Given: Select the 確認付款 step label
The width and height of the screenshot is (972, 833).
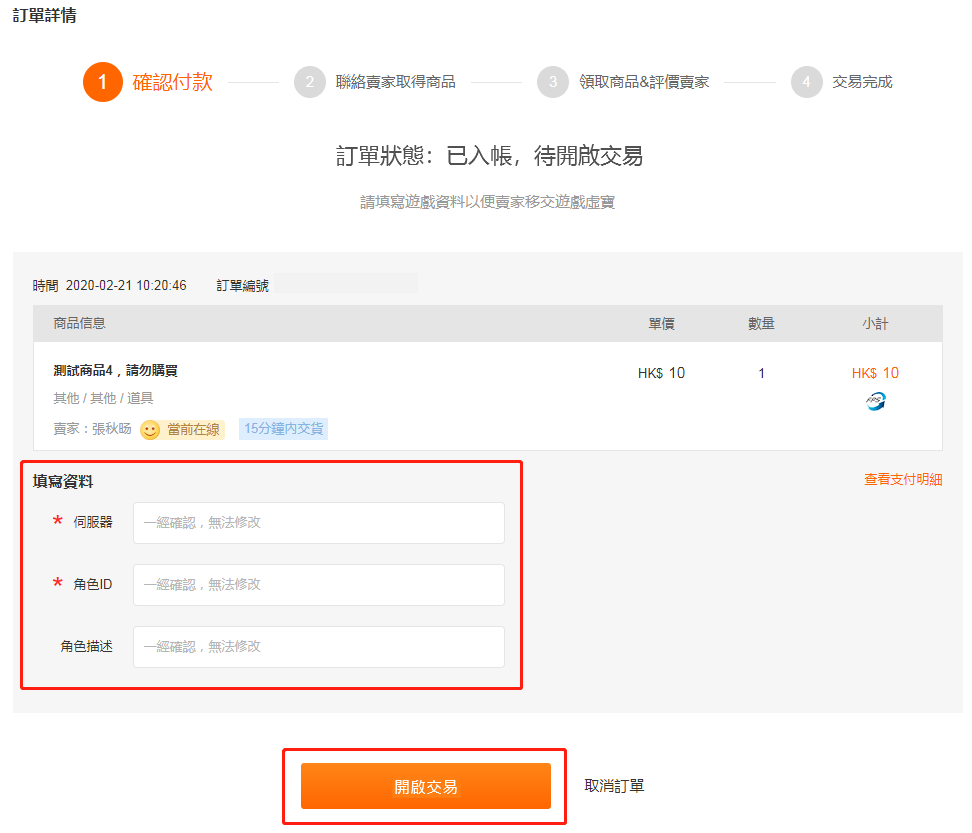Looking at the screenshot, I should tap(172, 82).
